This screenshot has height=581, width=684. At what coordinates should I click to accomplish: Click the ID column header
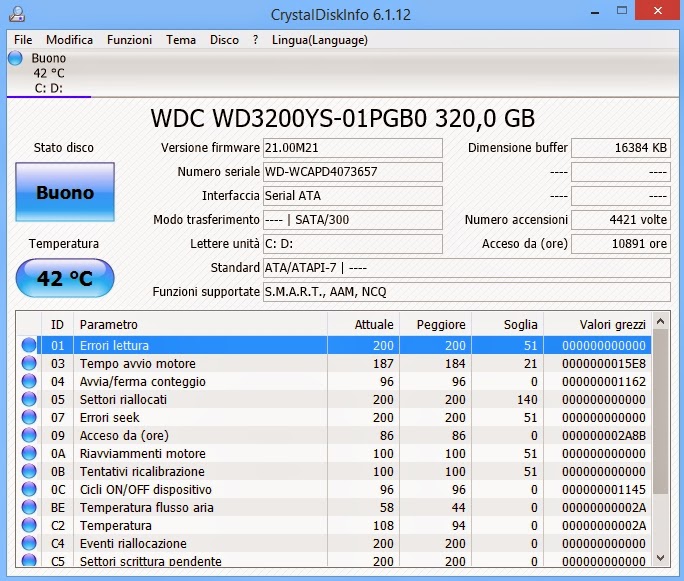(x=57, y=325)
